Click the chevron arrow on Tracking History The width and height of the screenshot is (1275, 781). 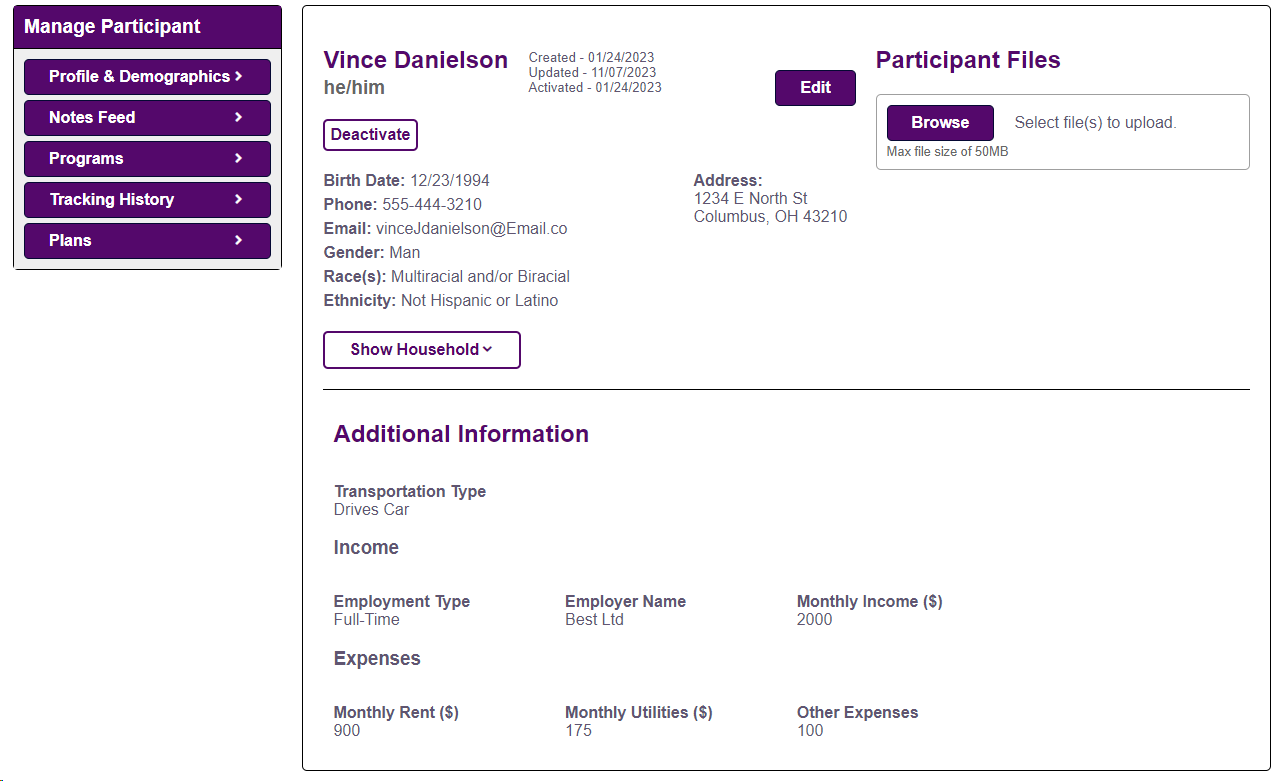[239, 199]
